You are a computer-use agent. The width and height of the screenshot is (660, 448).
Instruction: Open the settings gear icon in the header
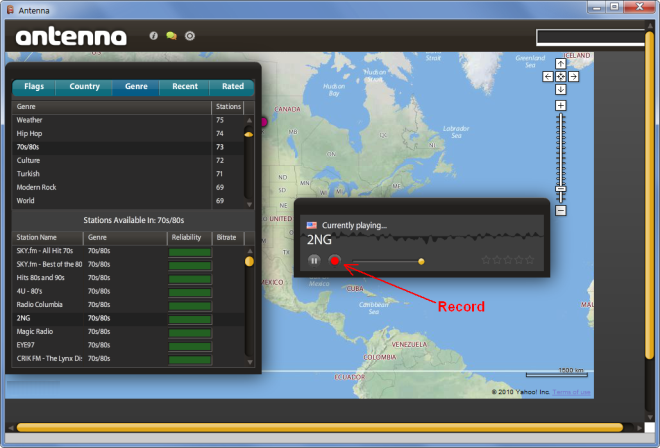(190, 36)
